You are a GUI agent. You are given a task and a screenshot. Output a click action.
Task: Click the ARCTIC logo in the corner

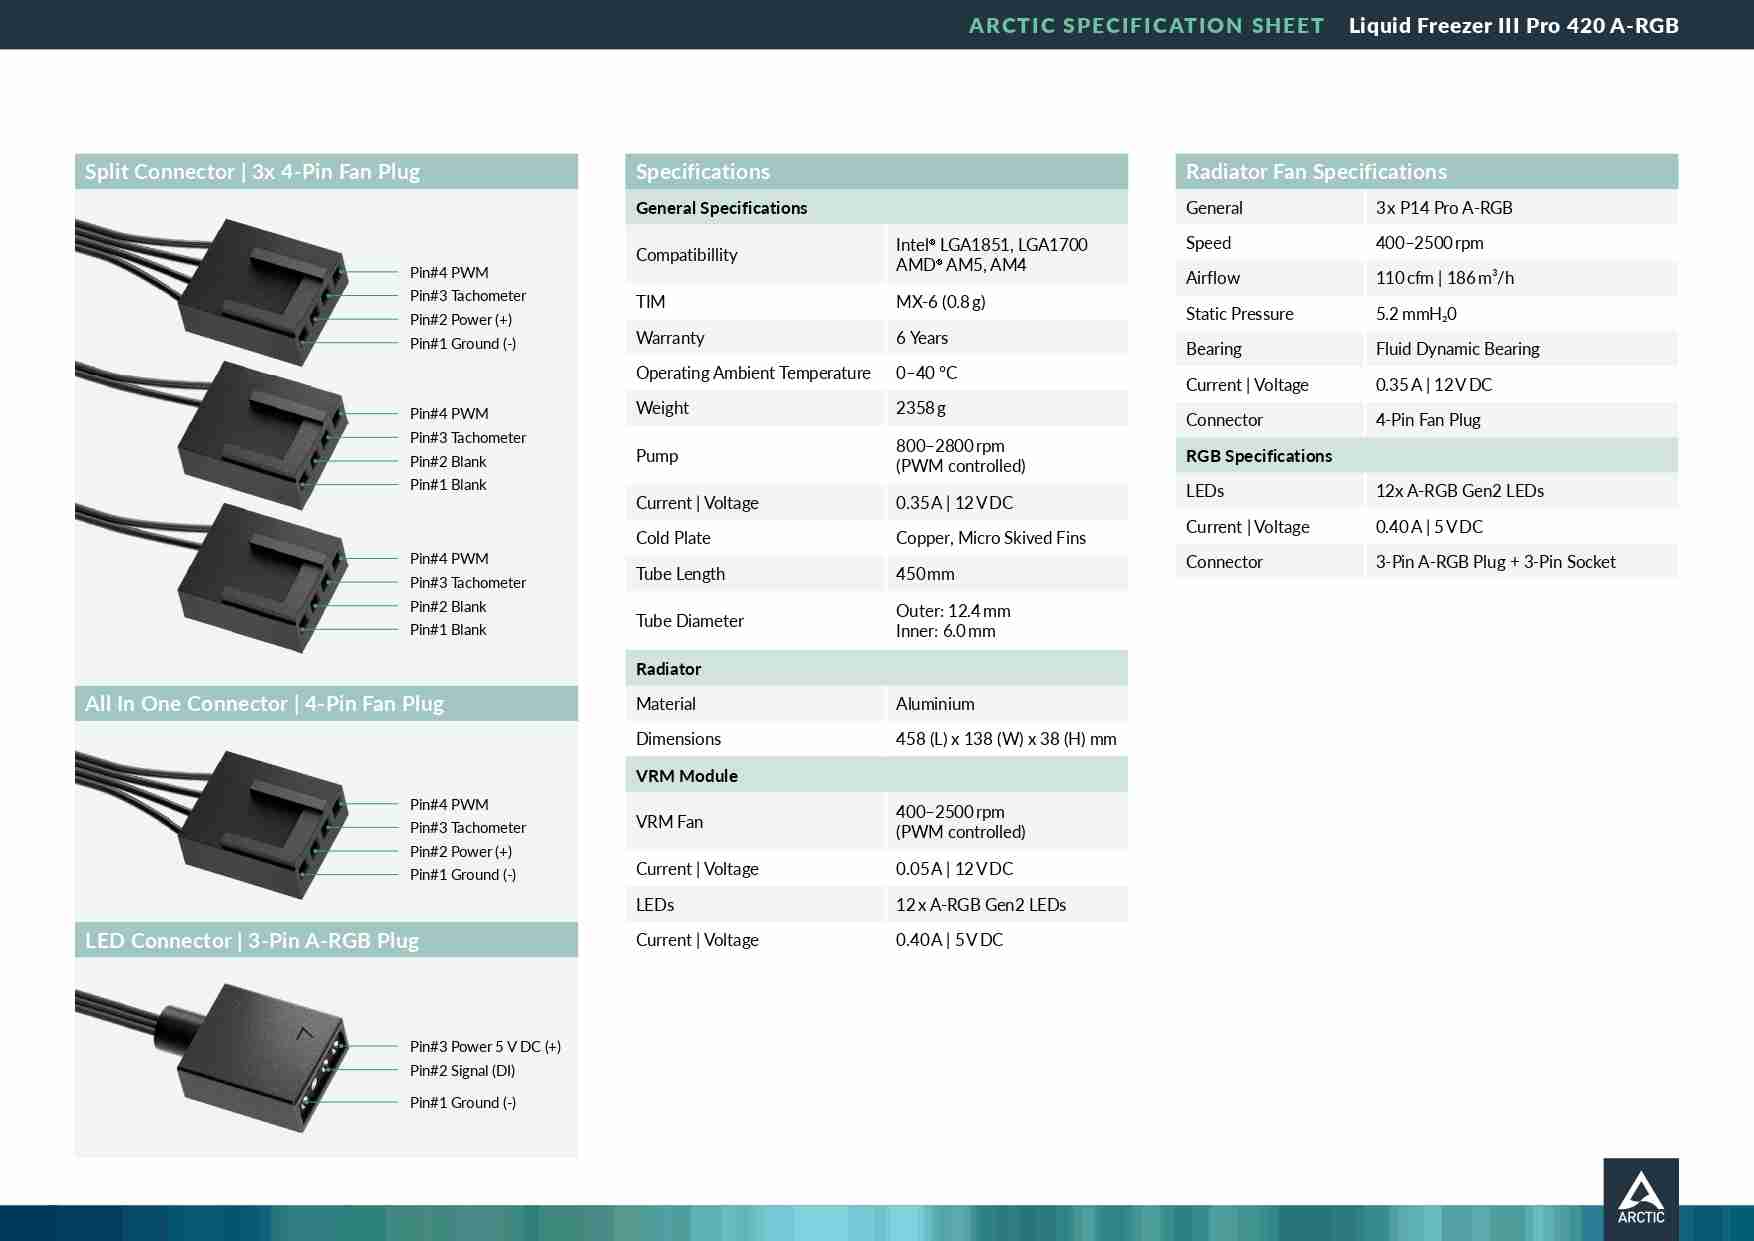coord(1640,1198)
